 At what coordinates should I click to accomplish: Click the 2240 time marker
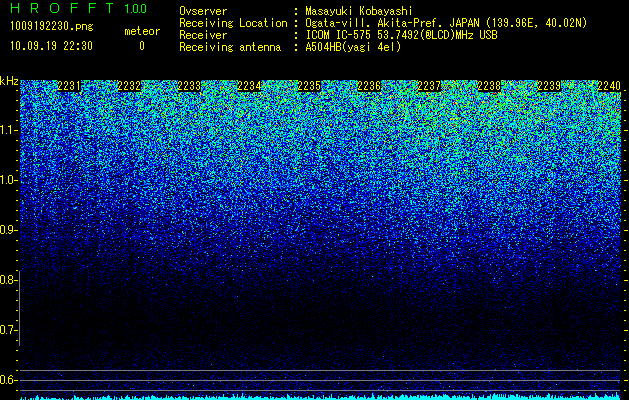609,86
